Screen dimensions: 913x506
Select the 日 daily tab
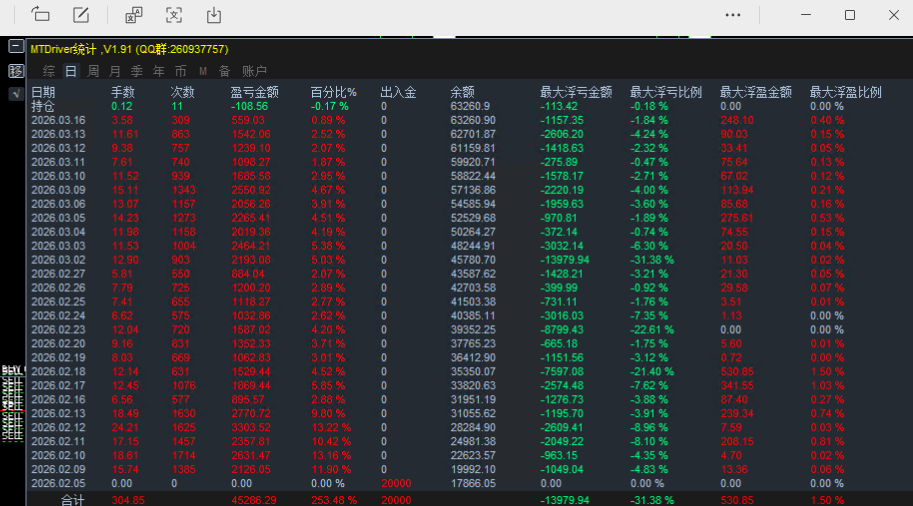(71, 71)
